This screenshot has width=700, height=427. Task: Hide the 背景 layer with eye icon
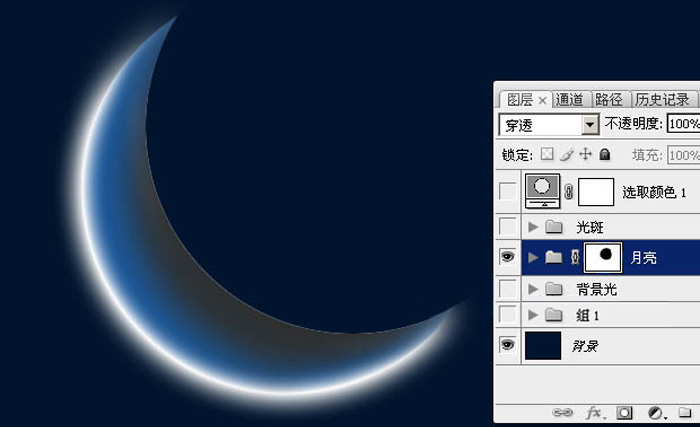[x=508, y=345]
